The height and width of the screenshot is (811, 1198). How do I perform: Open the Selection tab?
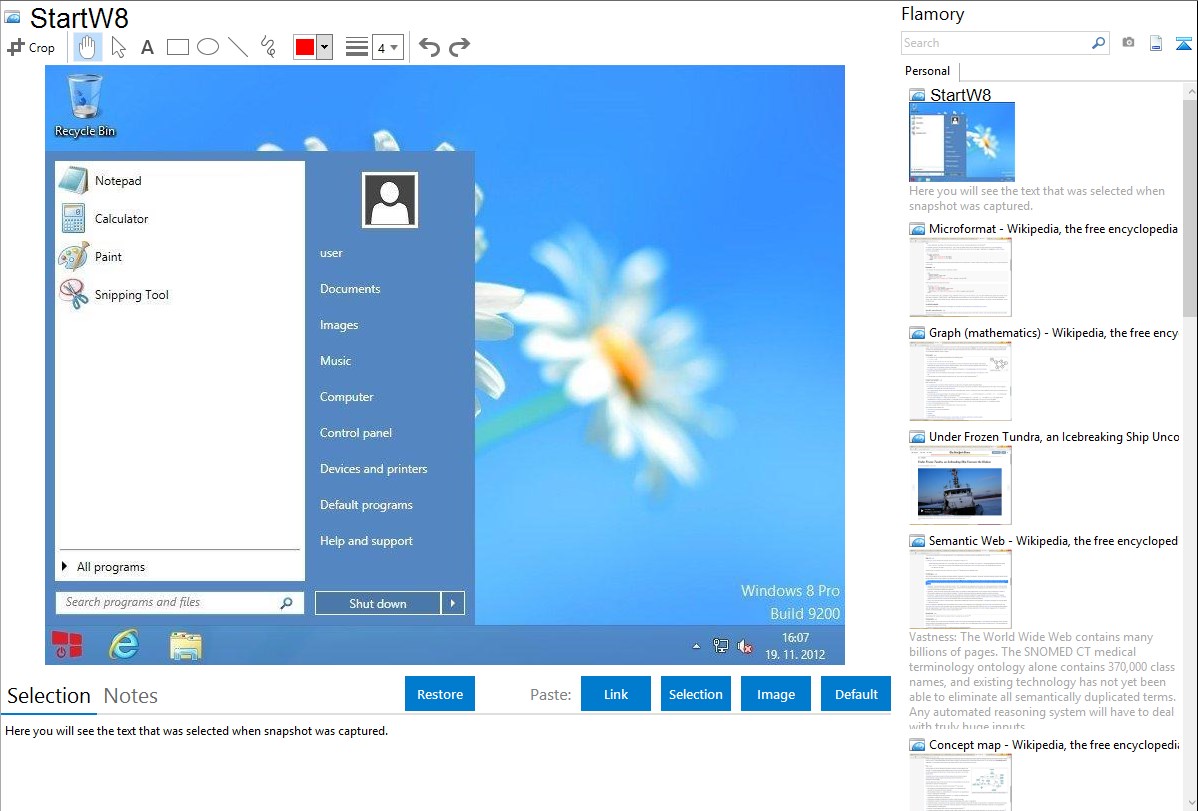[49, 696]
